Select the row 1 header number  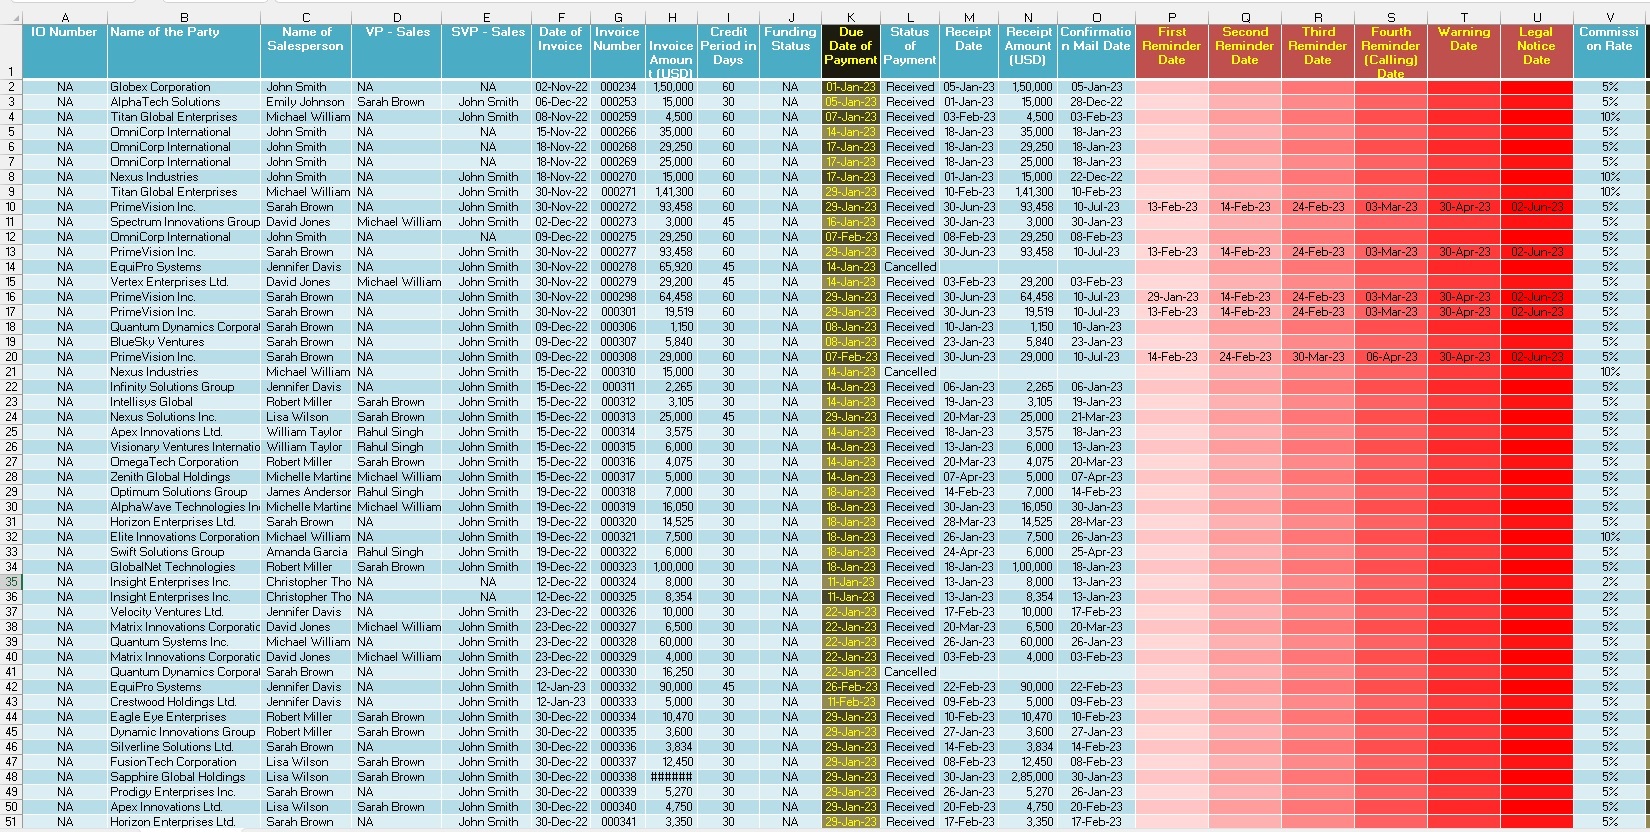click(x=11, y=72)
